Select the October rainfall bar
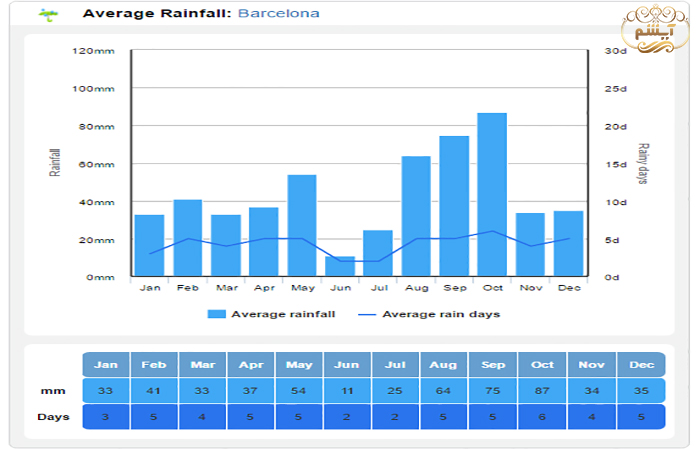Viewport: 700px width, 450px height. pyautogui.click(x=492, y=195)
